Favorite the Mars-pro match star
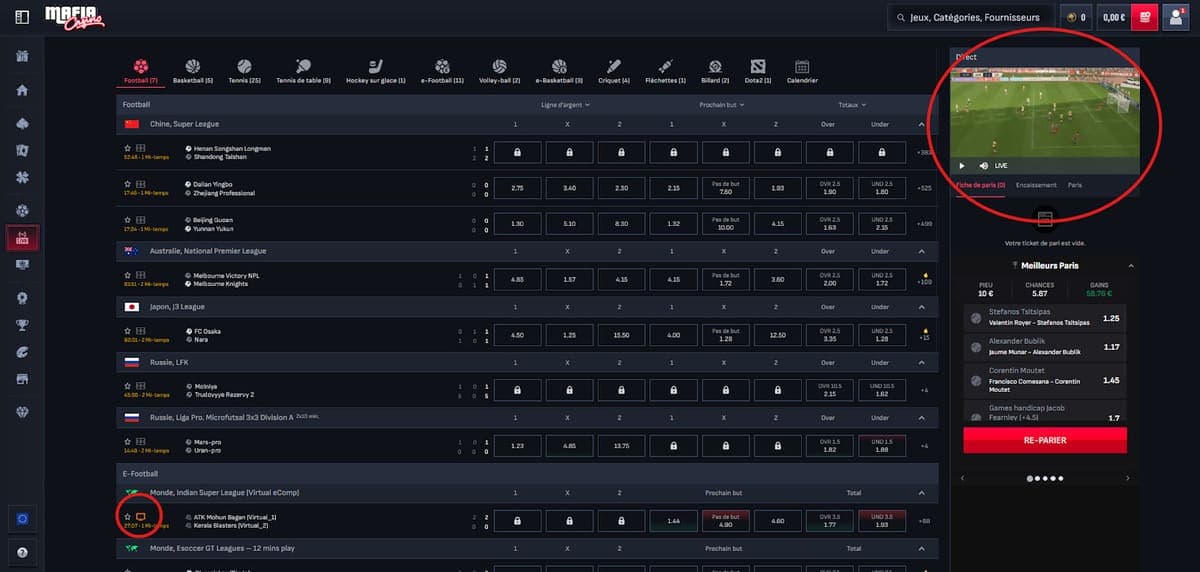 tap(128, 441)
